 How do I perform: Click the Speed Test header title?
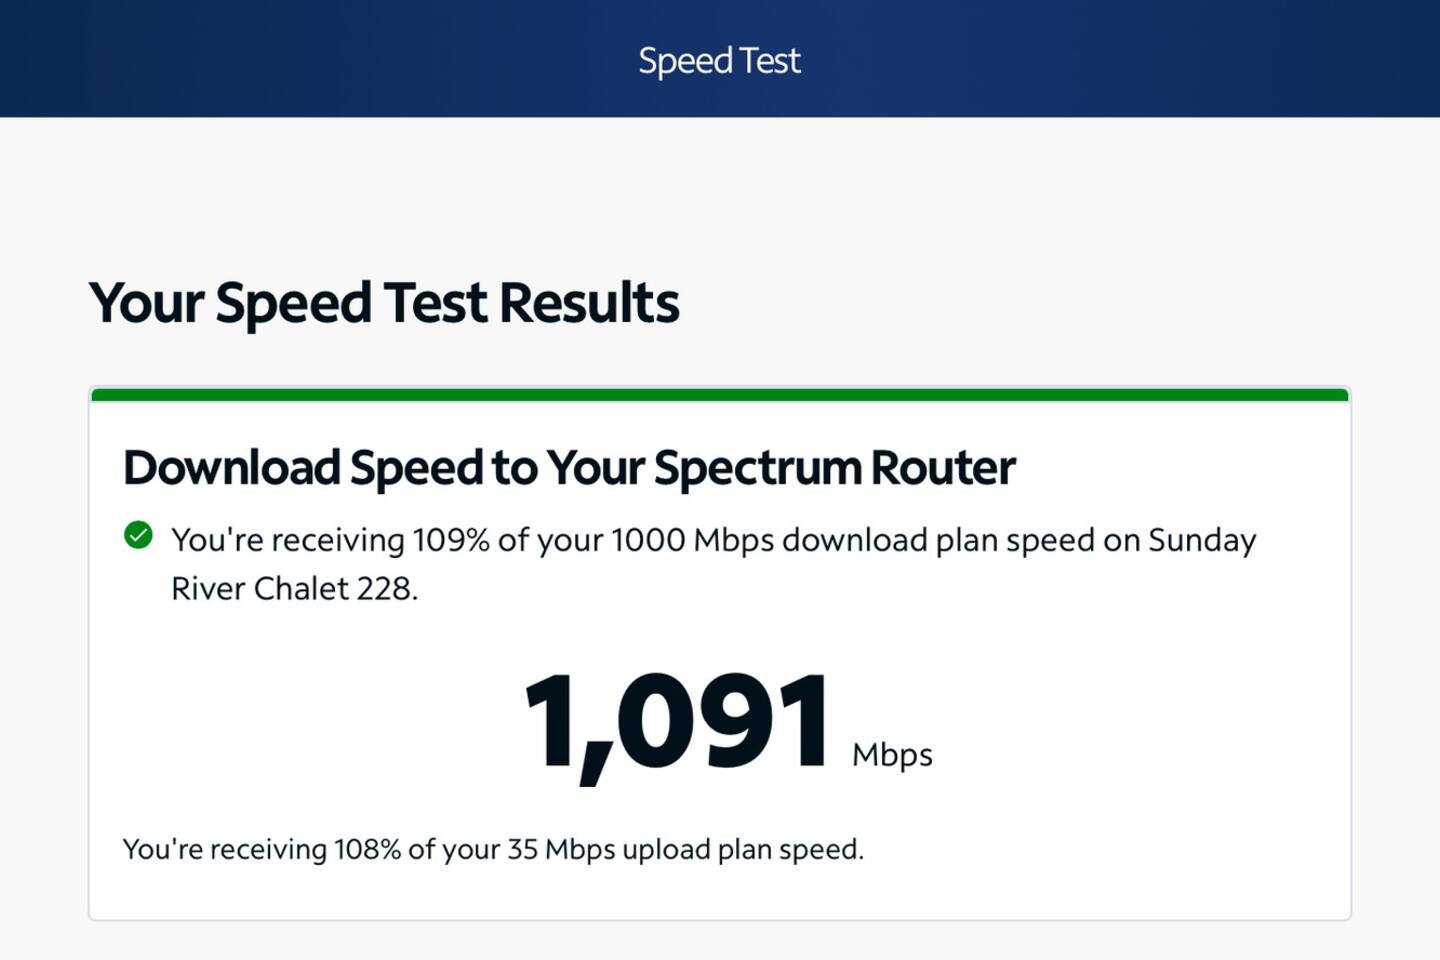point(719,60)
